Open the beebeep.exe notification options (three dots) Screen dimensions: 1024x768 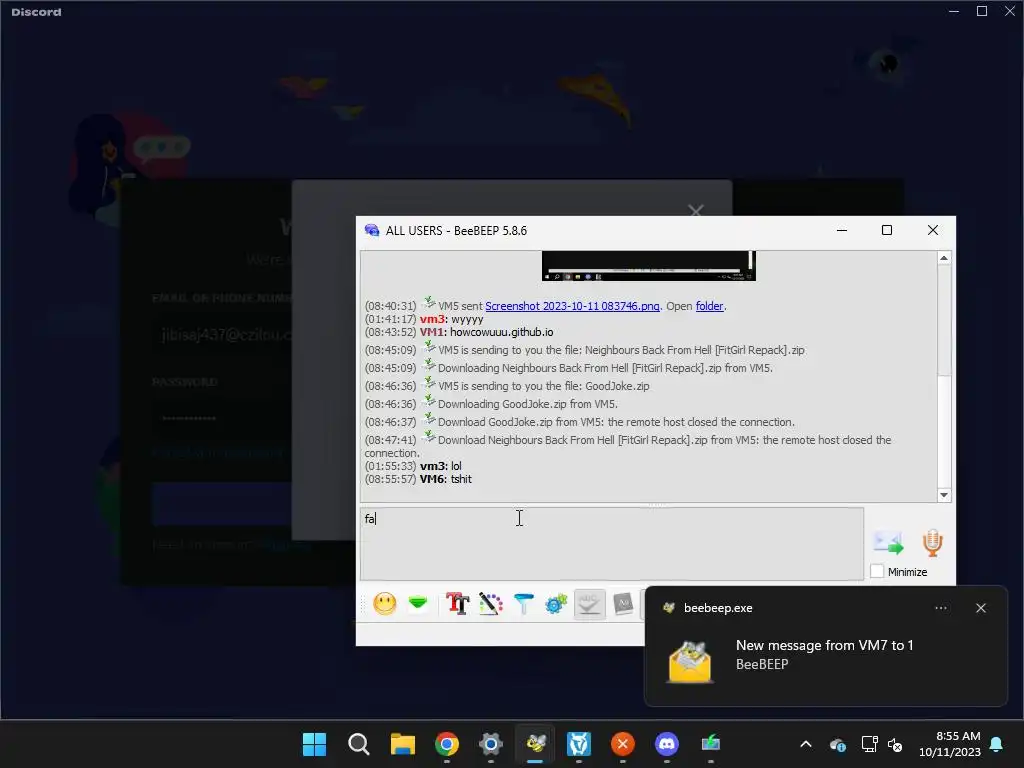[x=940, y=608]
